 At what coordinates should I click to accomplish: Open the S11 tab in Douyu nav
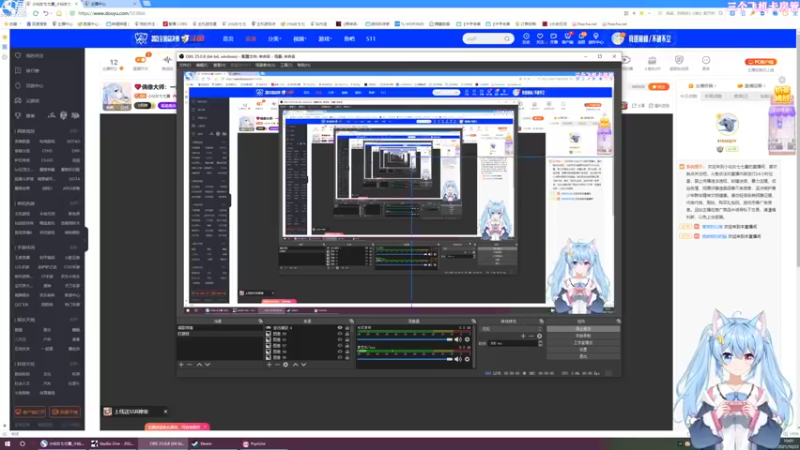371,39
